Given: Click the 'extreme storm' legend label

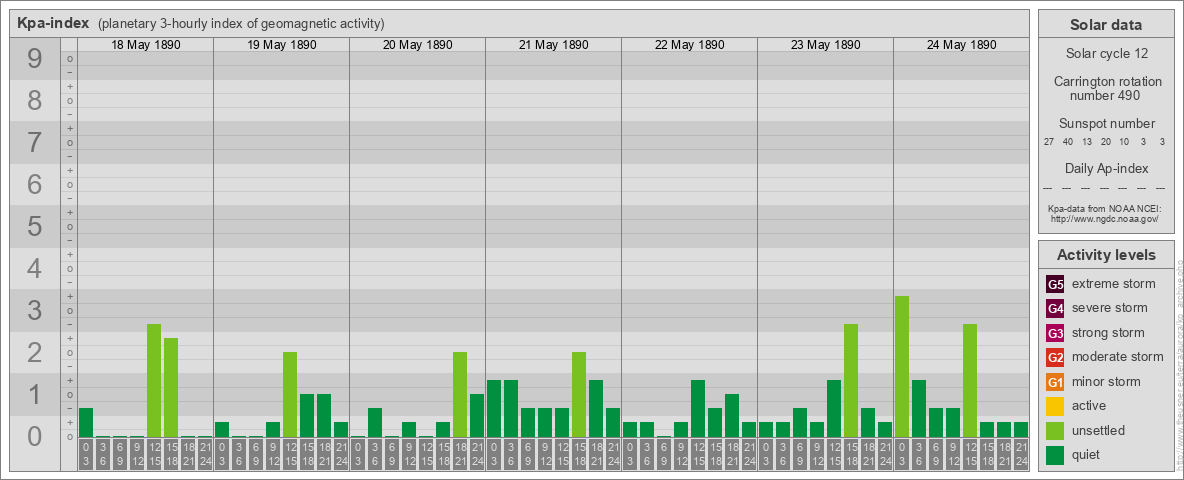Looking at the screenshot, I should pyautogui.click(x=1113, y=284).
